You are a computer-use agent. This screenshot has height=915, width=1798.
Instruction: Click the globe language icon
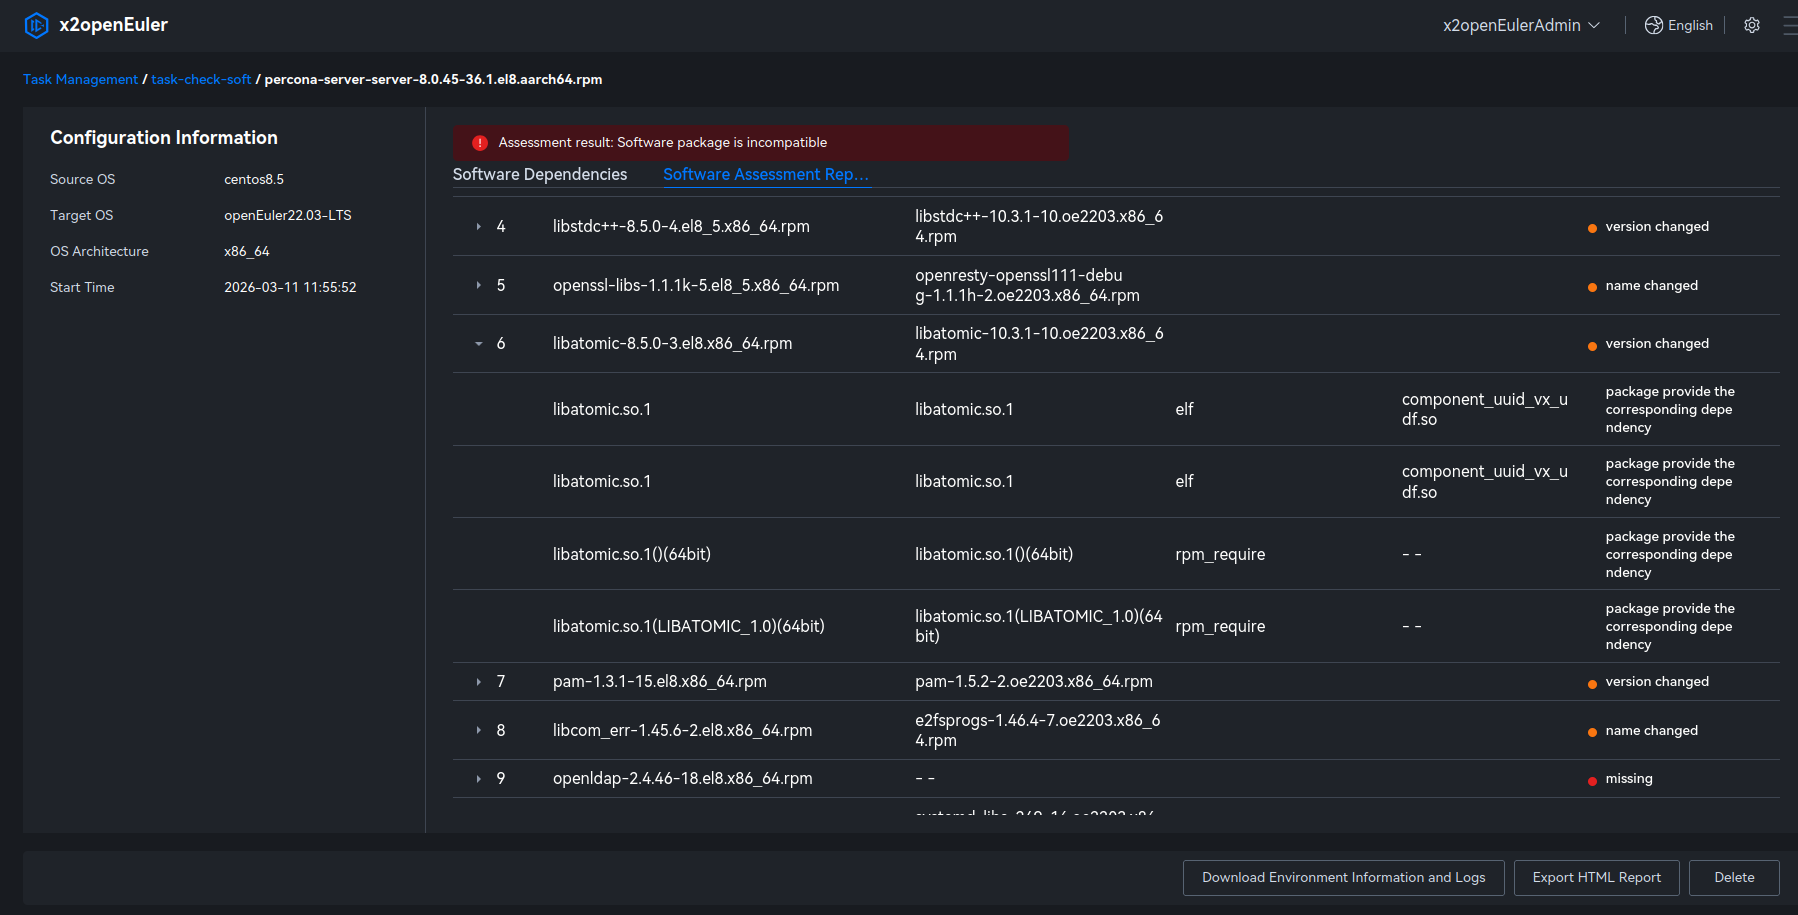click(1654, 25)
